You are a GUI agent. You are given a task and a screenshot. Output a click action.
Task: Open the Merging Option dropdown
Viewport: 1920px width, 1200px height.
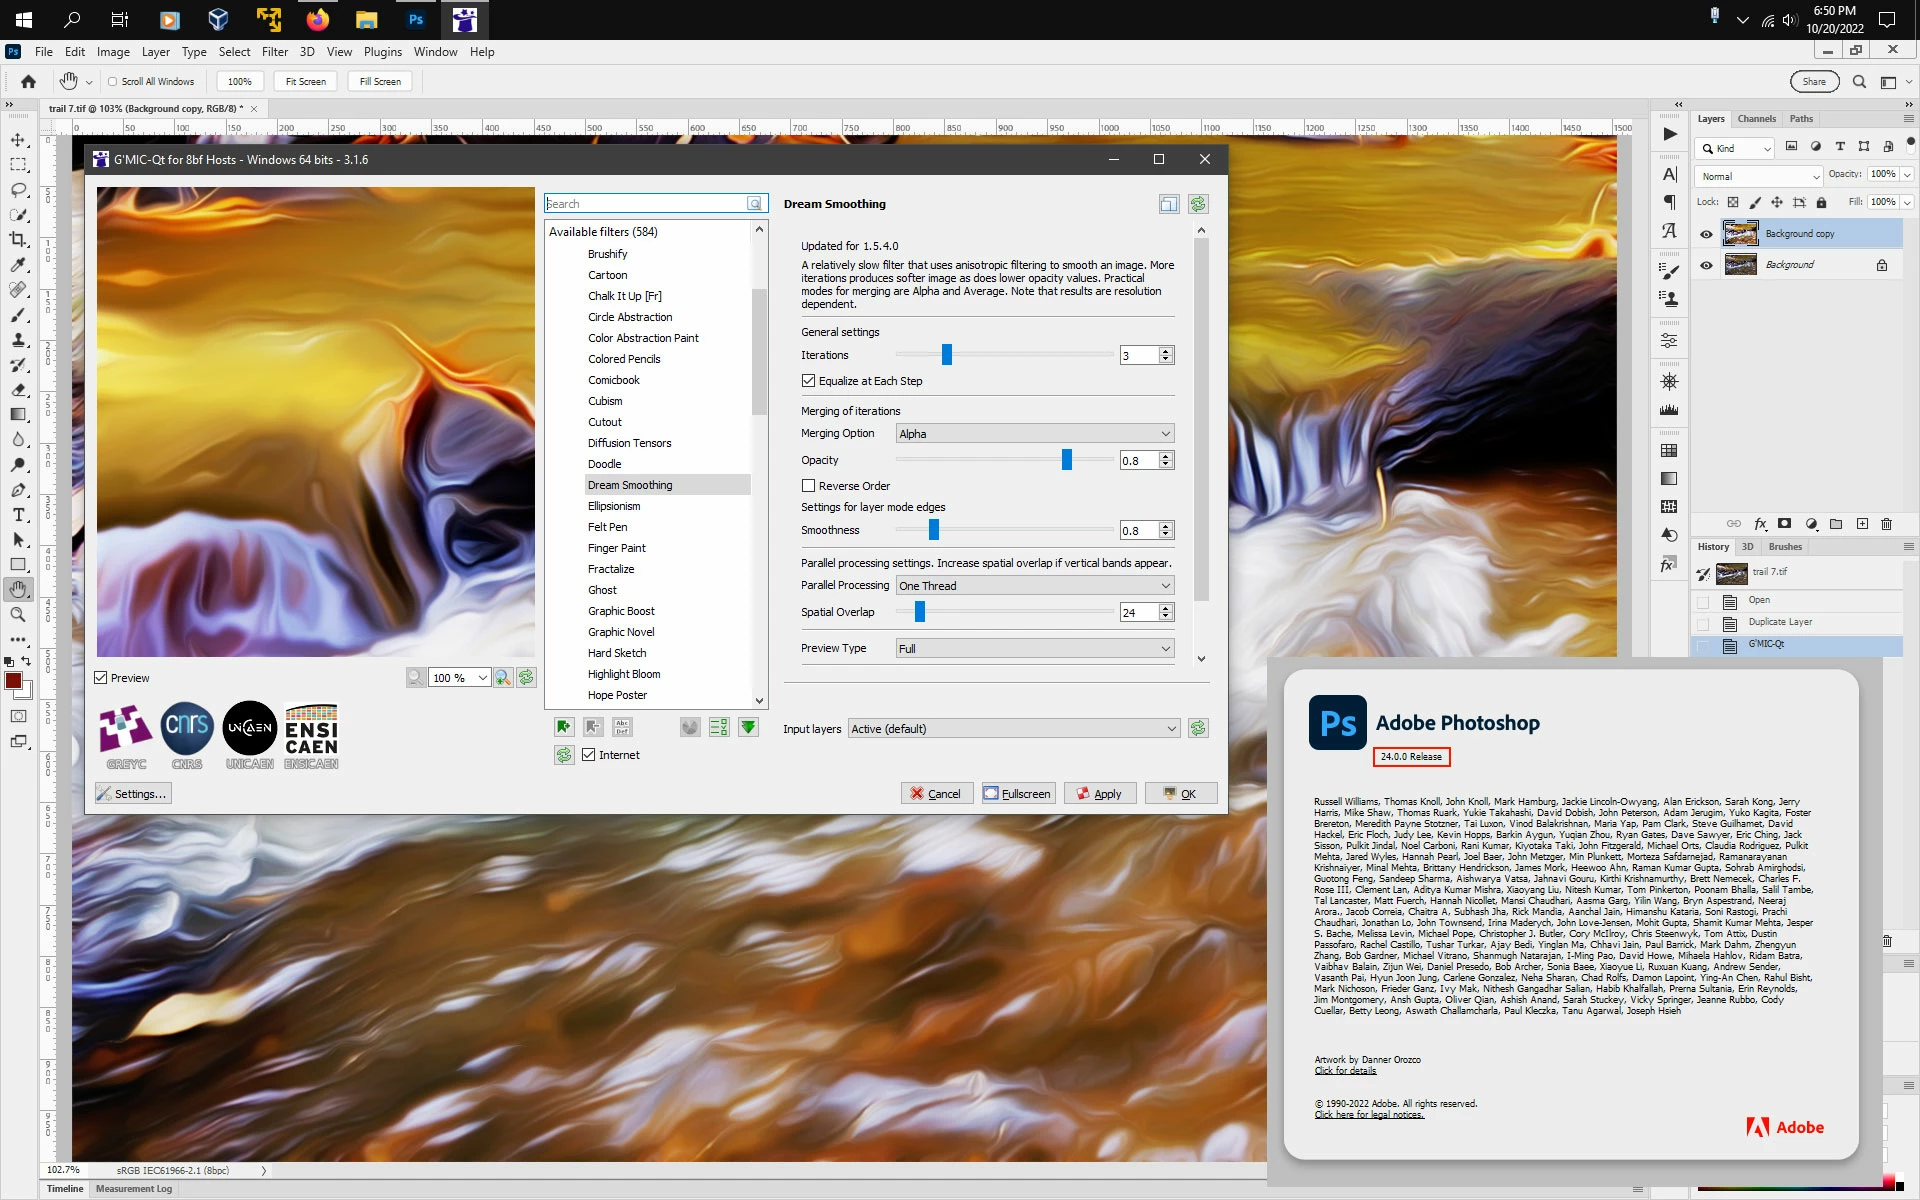[x=1034, y=434]
